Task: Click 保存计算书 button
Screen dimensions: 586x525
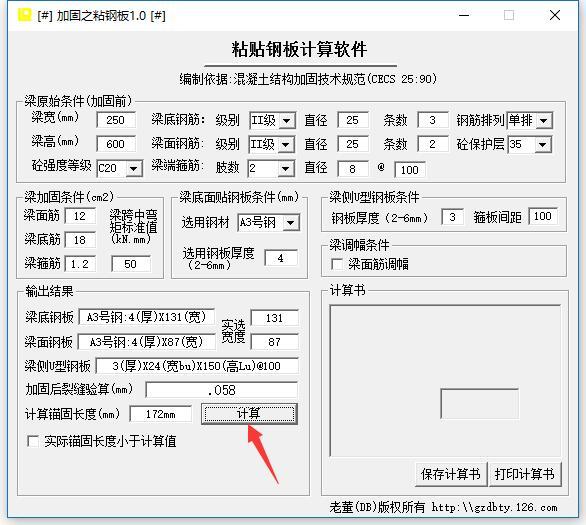Action: 451,474
